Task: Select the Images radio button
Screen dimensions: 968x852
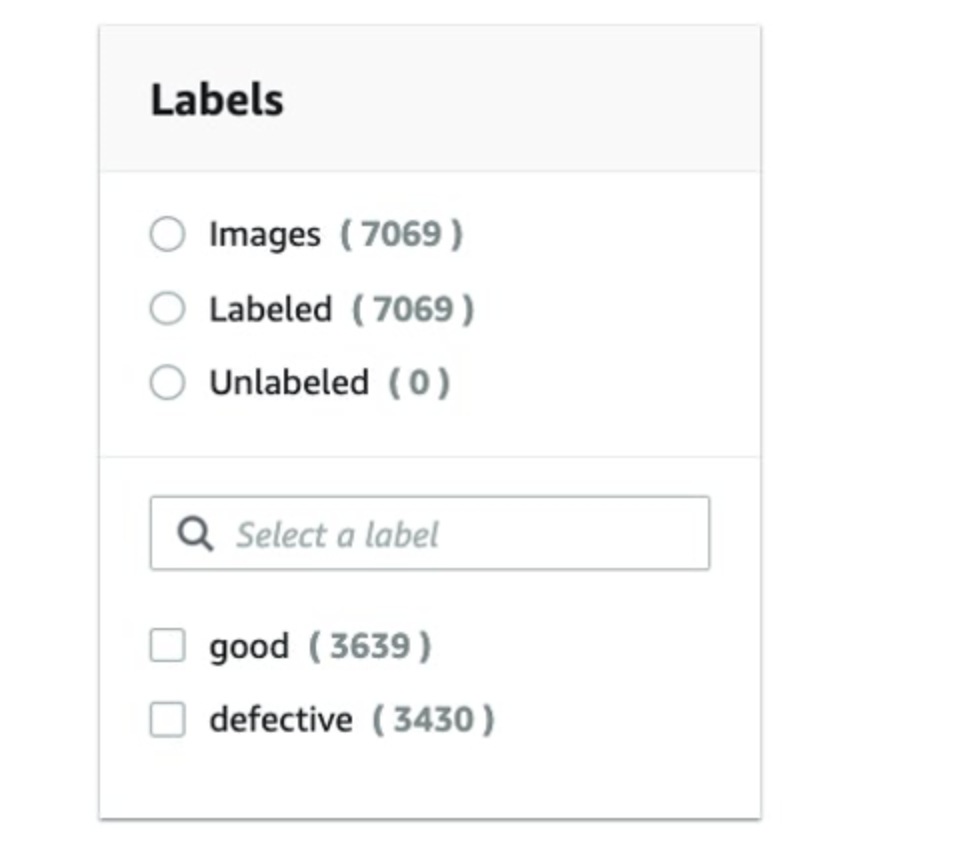Action: click(x=167, y=234)
